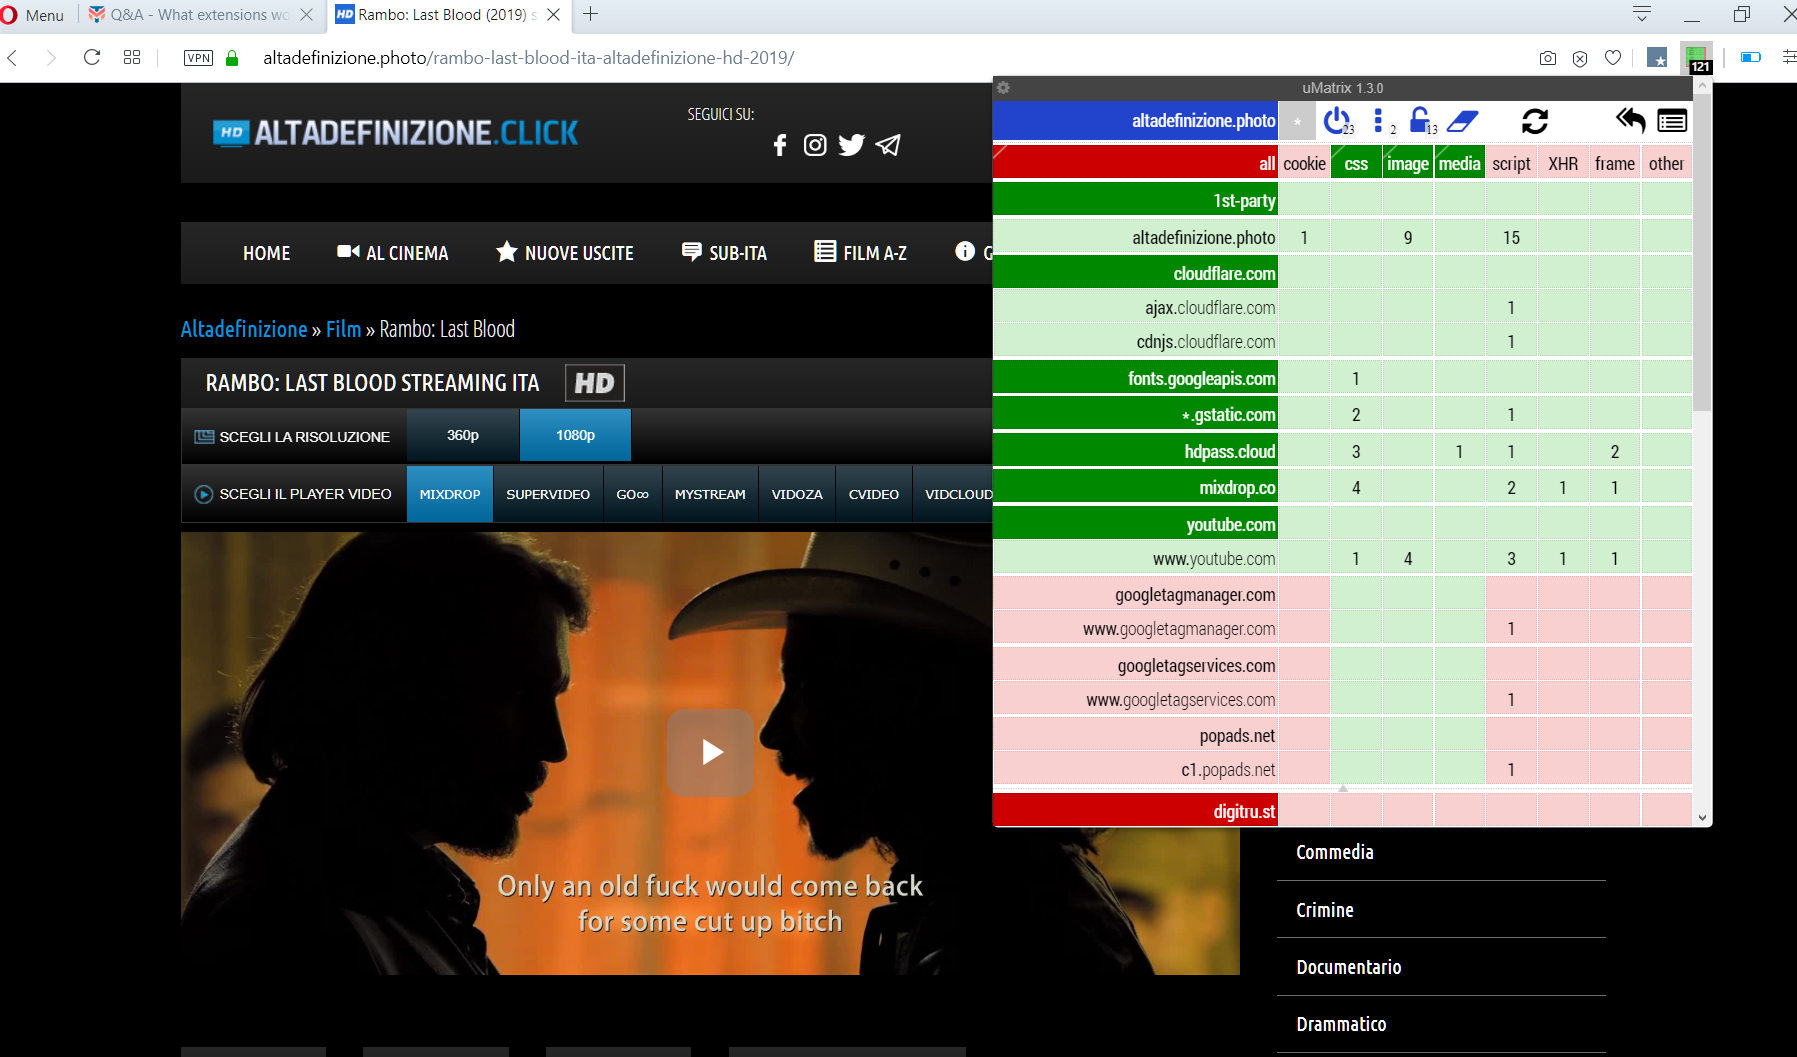Toggle the css column header
This screenshot has width=1797, height=1057.
pyautogui.click(x=1356, y=163)
